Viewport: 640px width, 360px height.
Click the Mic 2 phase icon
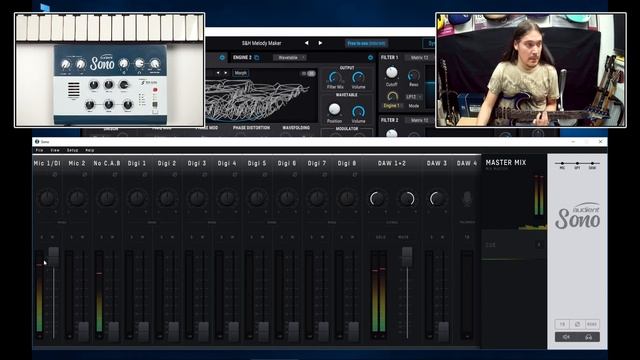coord(84,175)
